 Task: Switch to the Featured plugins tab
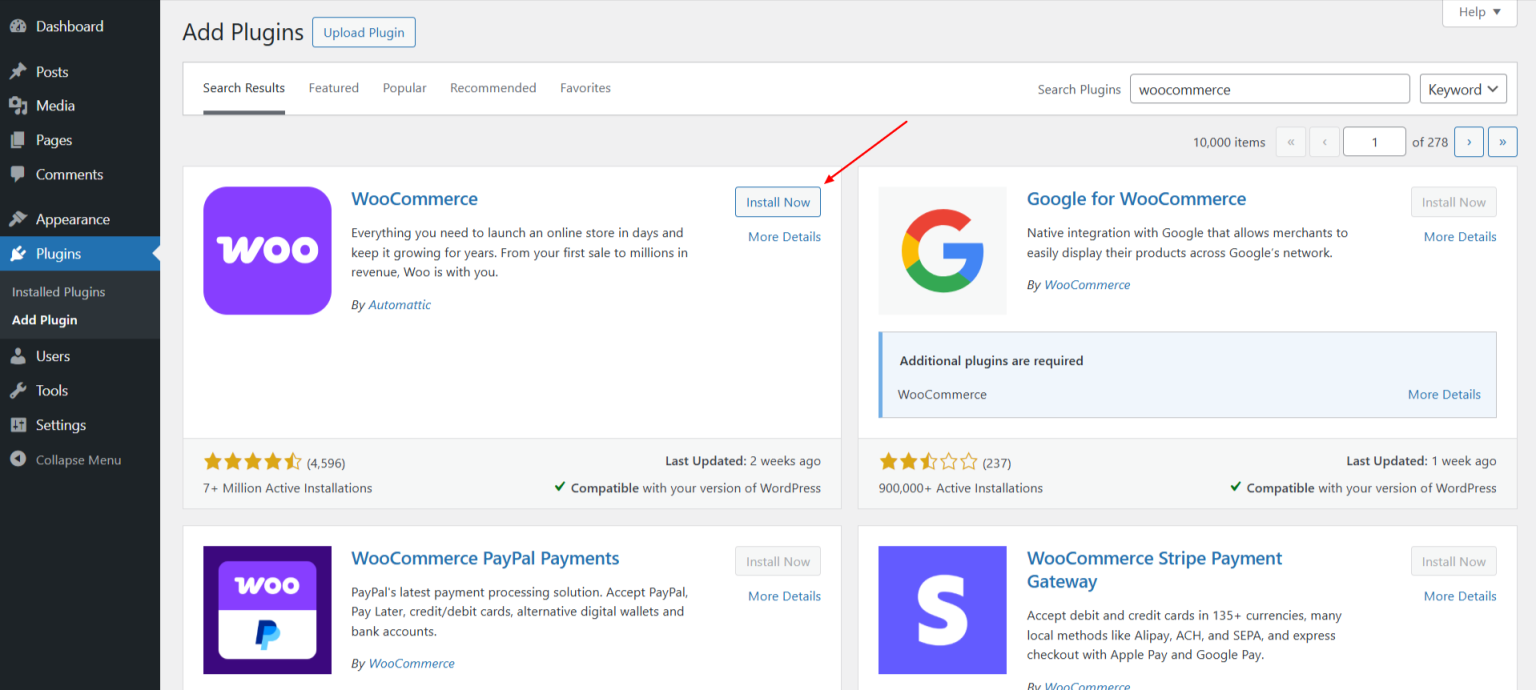tap(333, 88)
